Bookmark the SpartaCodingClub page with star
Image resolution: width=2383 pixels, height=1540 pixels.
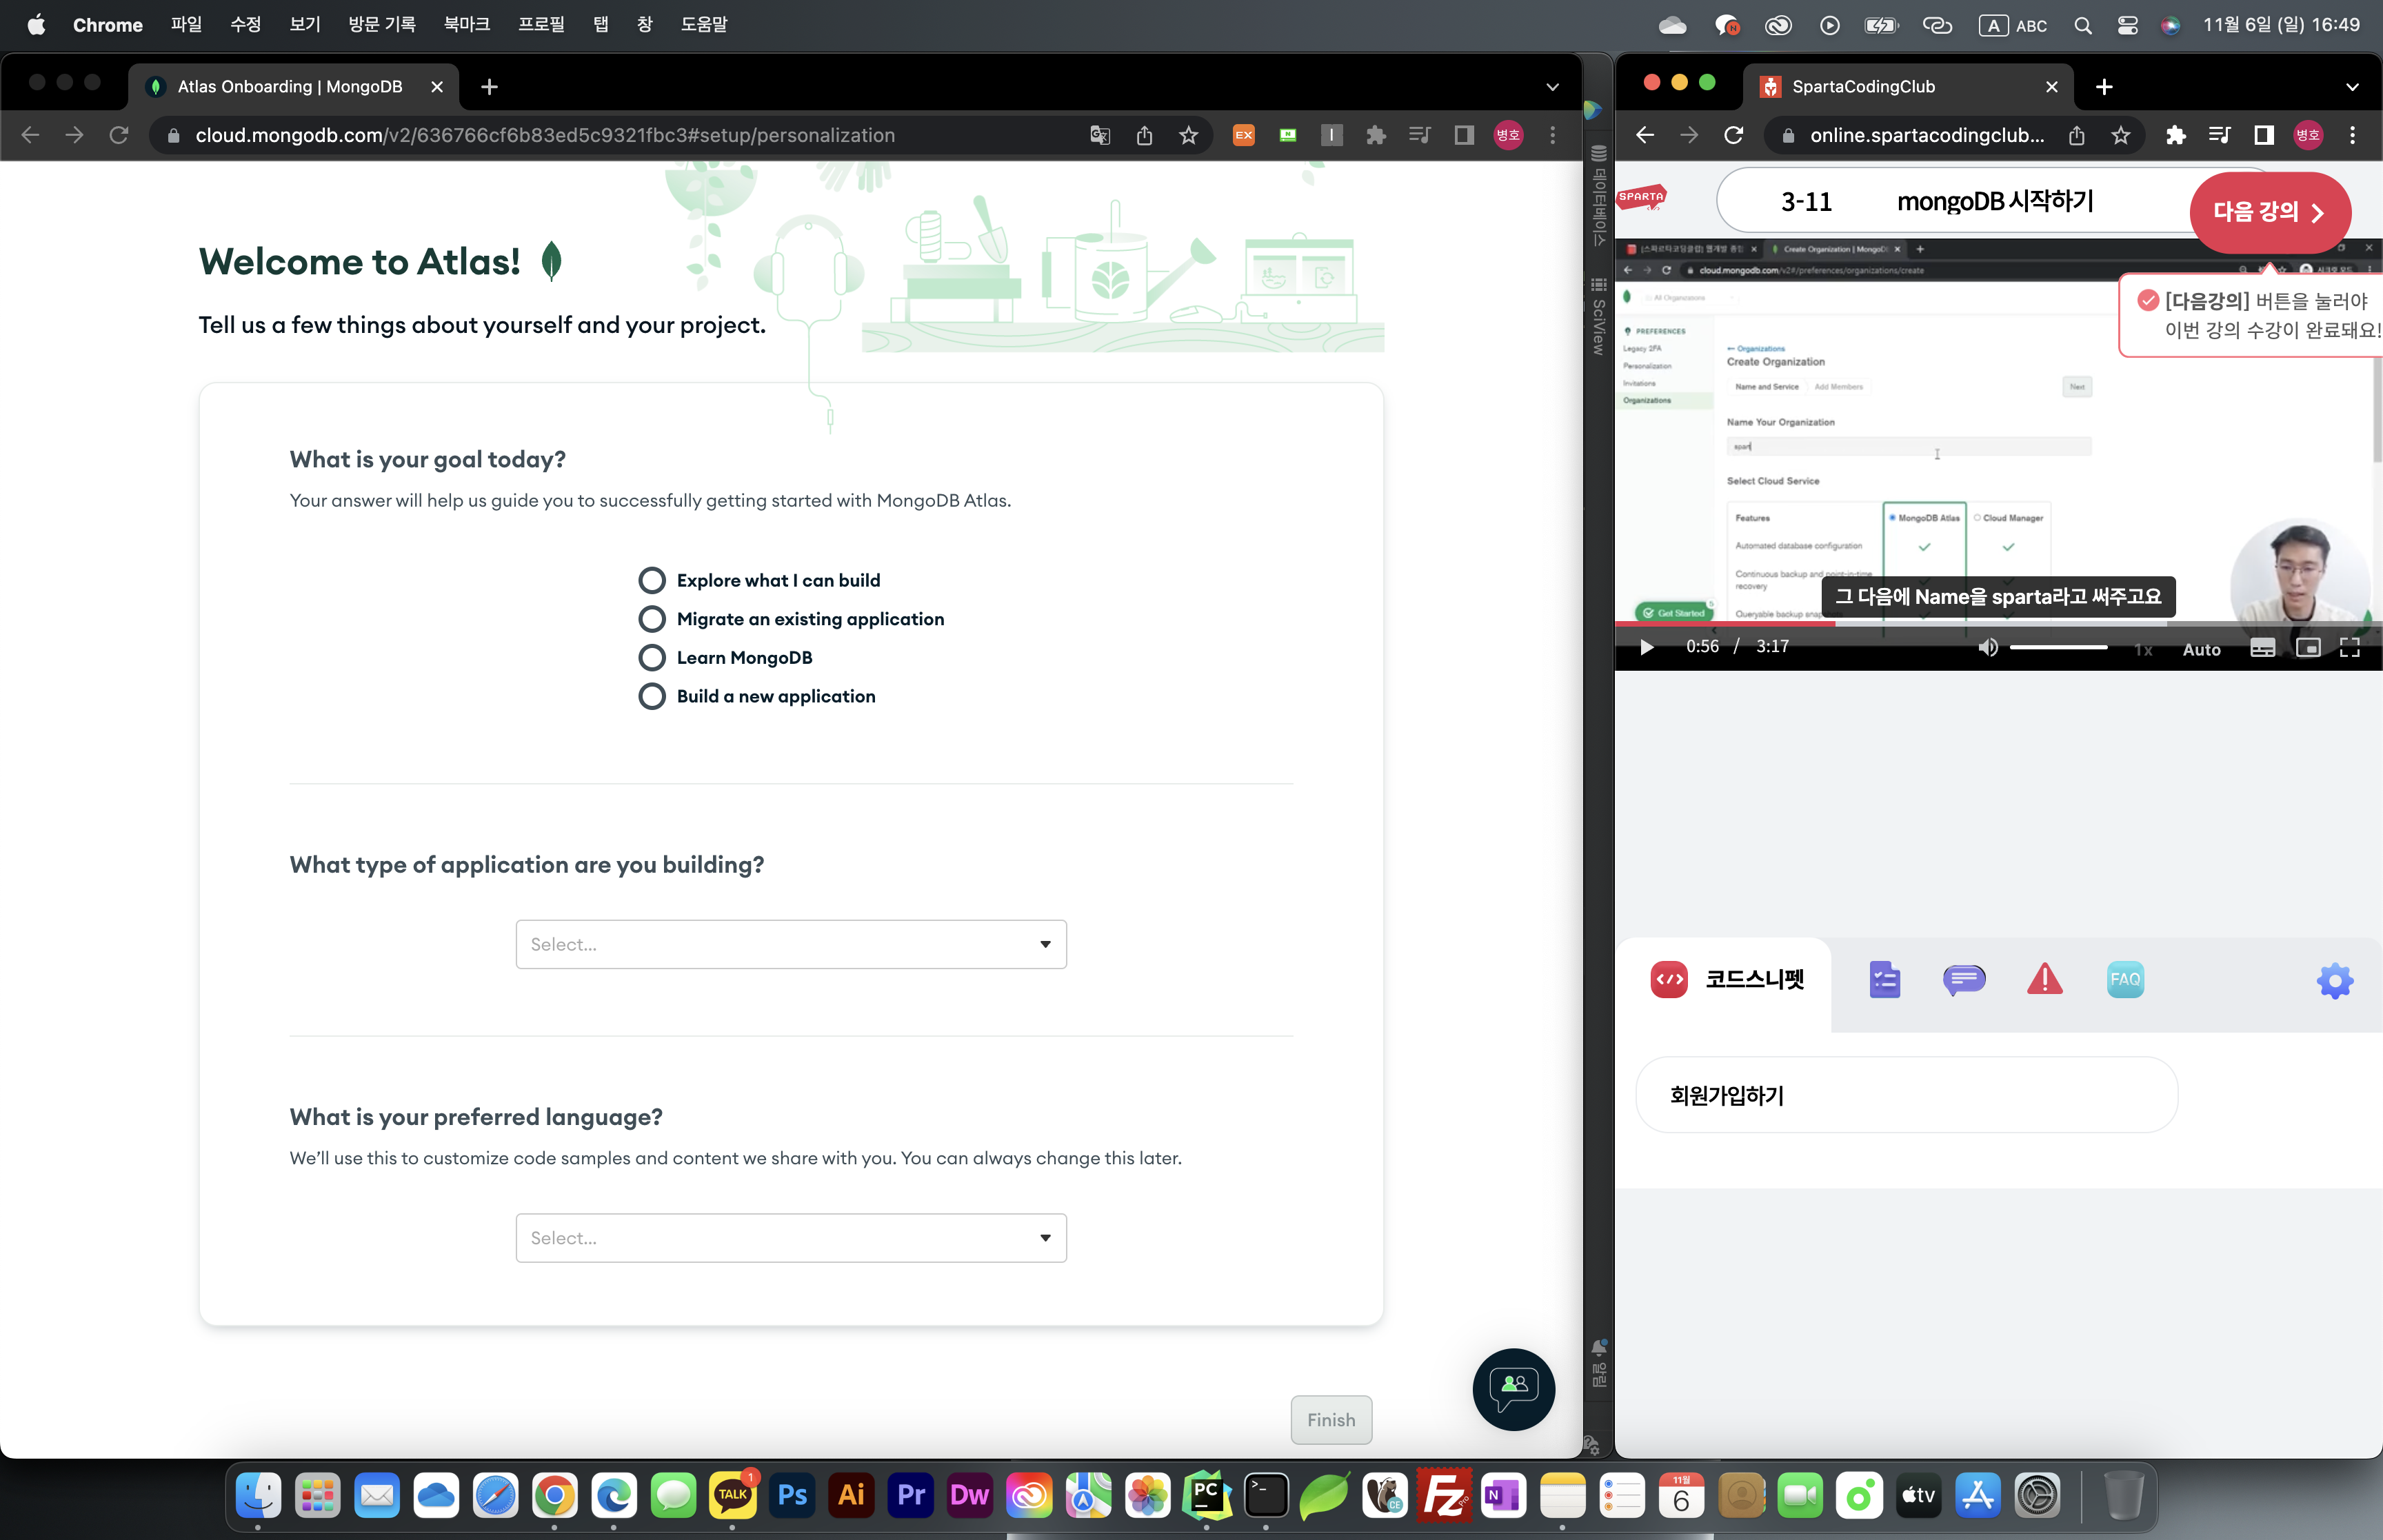(x=2121, y=135)
